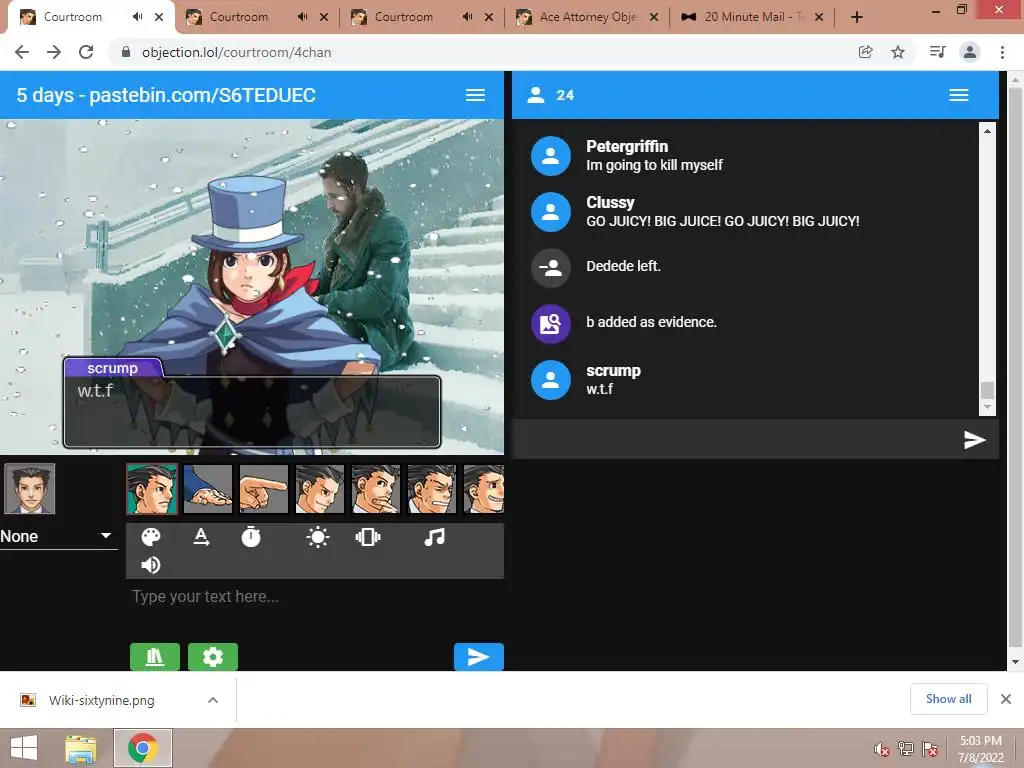Image resolution: width=1024 pixels, height=768 pixels.
Task: Open the Wiki-sixtynine.png download
Action: 102,700
